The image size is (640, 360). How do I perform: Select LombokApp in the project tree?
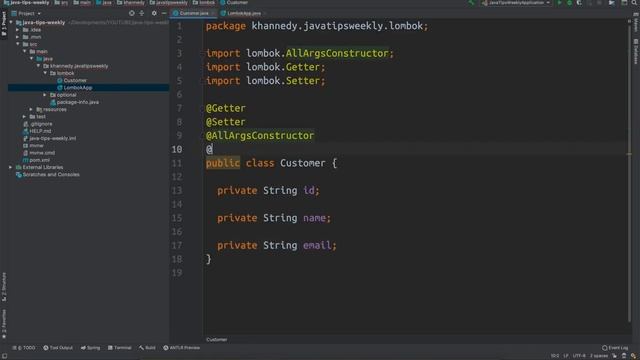point(75,88)
